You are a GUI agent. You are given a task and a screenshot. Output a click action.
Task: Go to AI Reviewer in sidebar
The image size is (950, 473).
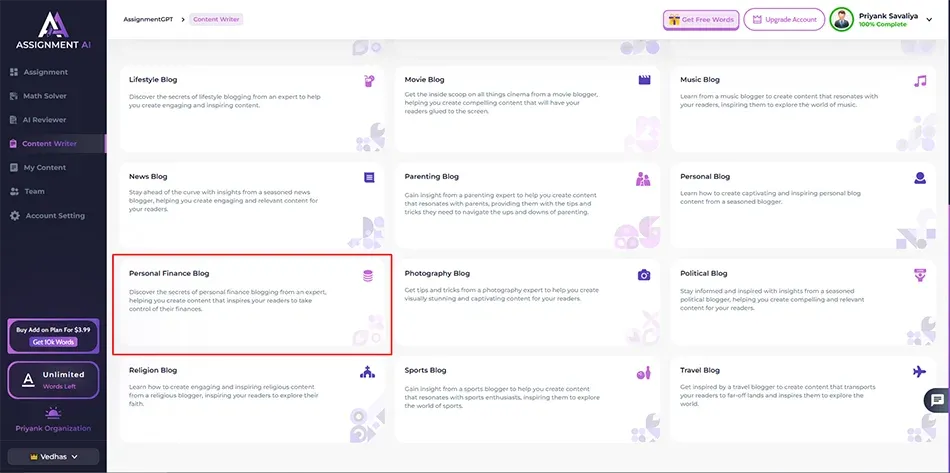coord(44,120)
